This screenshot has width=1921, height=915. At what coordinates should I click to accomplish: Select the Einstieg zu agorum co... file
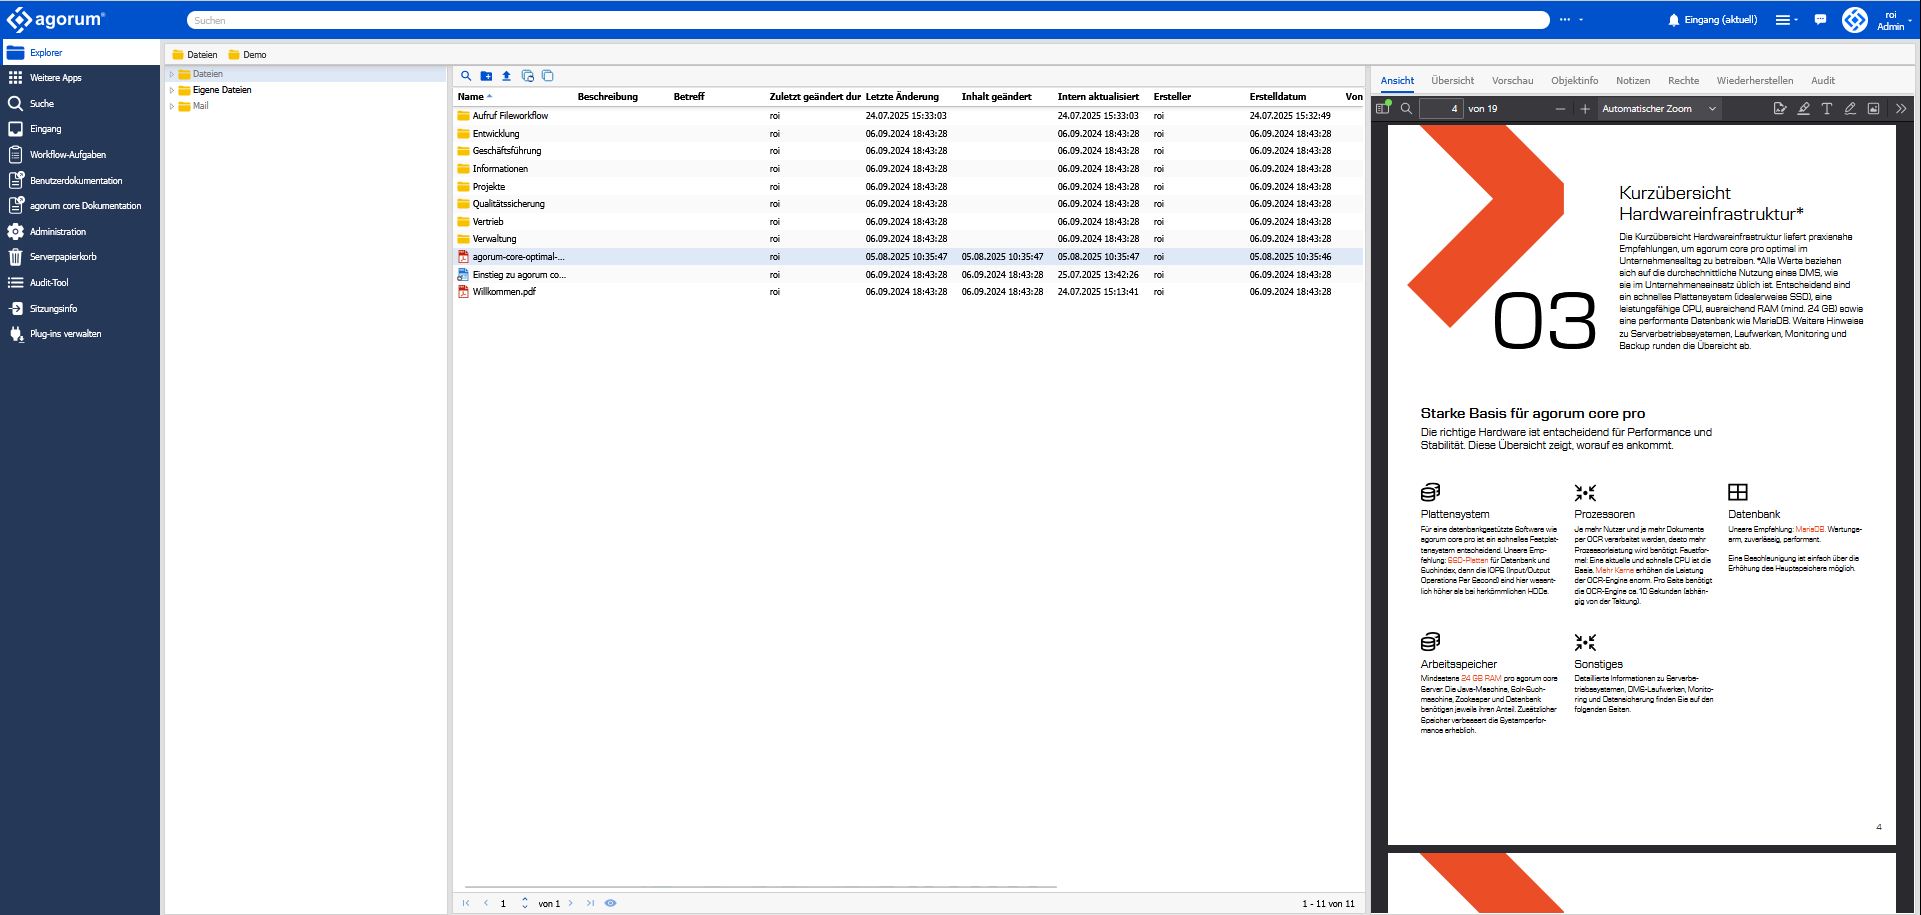tap(908, 275)
